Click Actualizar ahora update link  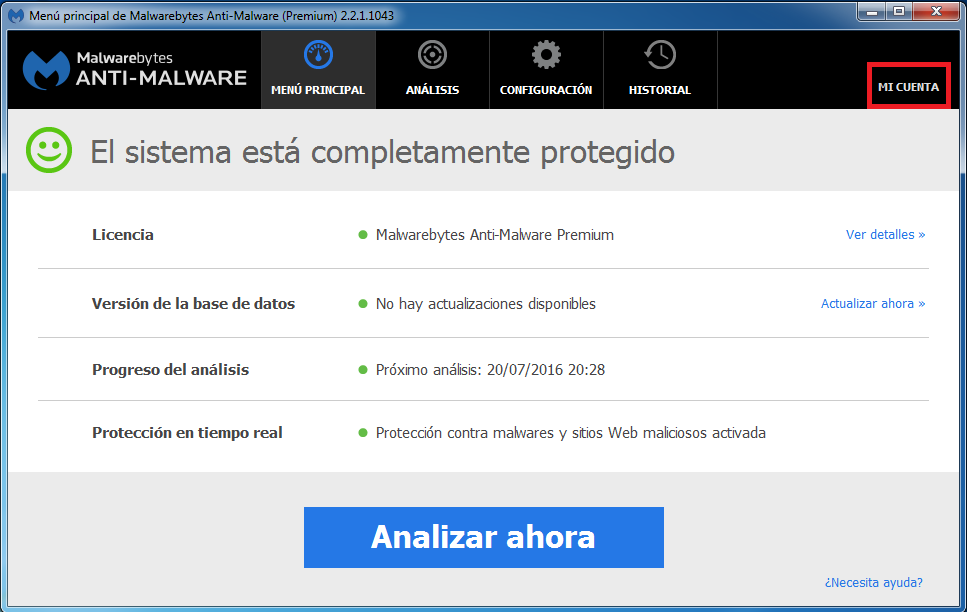tap(873, 304)
